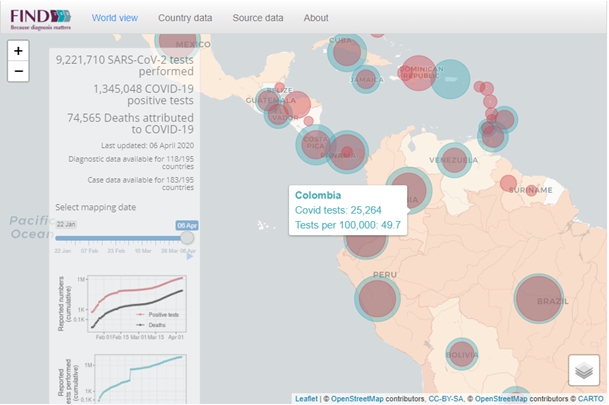Screen dimensions: 609x405
Task: Click 'Covid tests: 25,264' popup text
Action: (x=338, y=210)
